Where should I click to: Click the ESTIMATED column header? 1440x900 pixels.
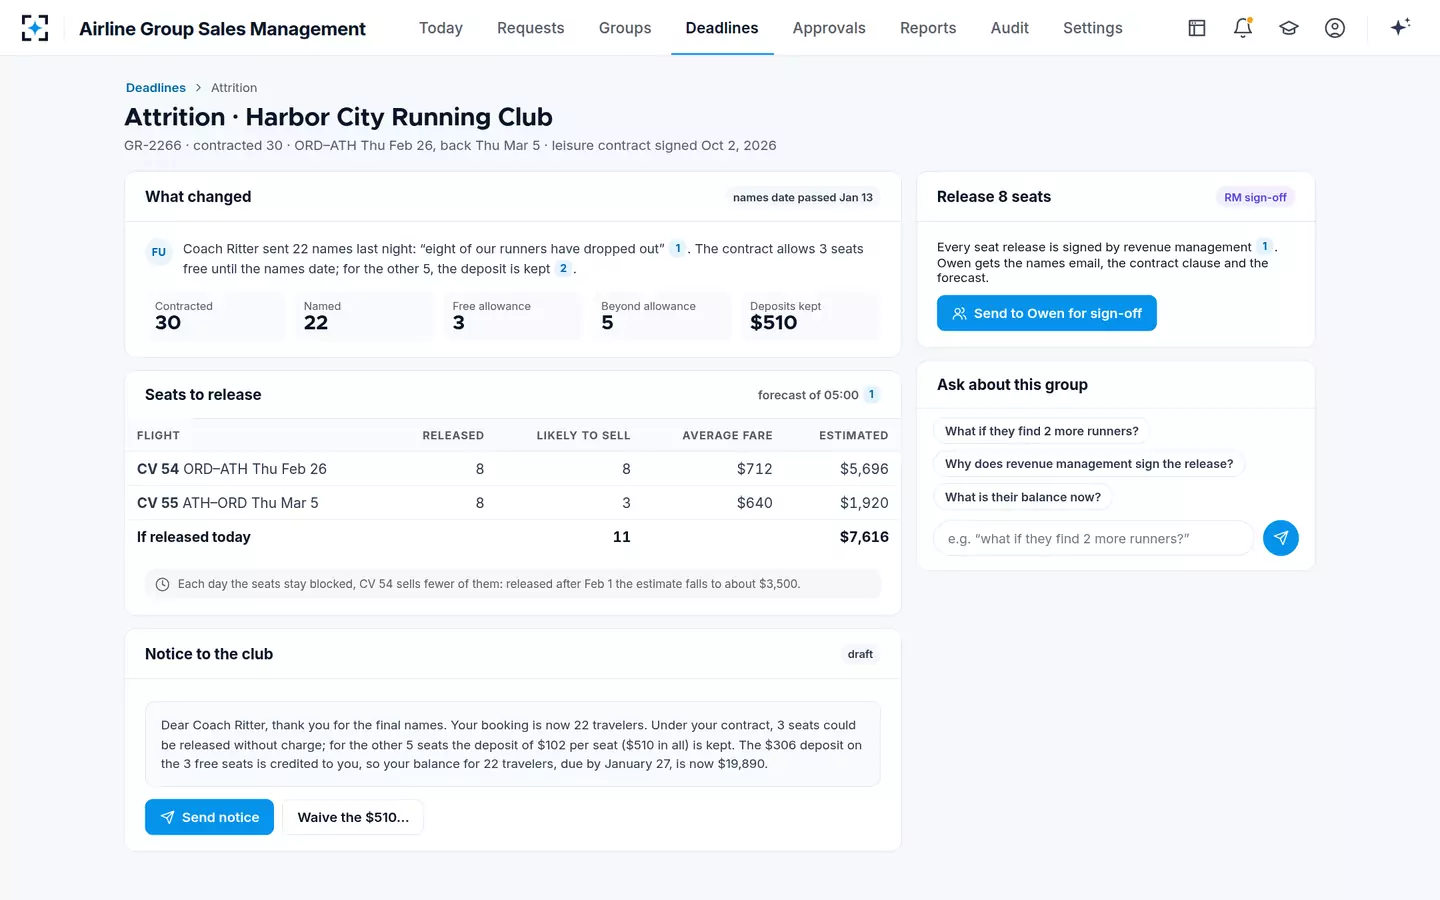point(853,435)
